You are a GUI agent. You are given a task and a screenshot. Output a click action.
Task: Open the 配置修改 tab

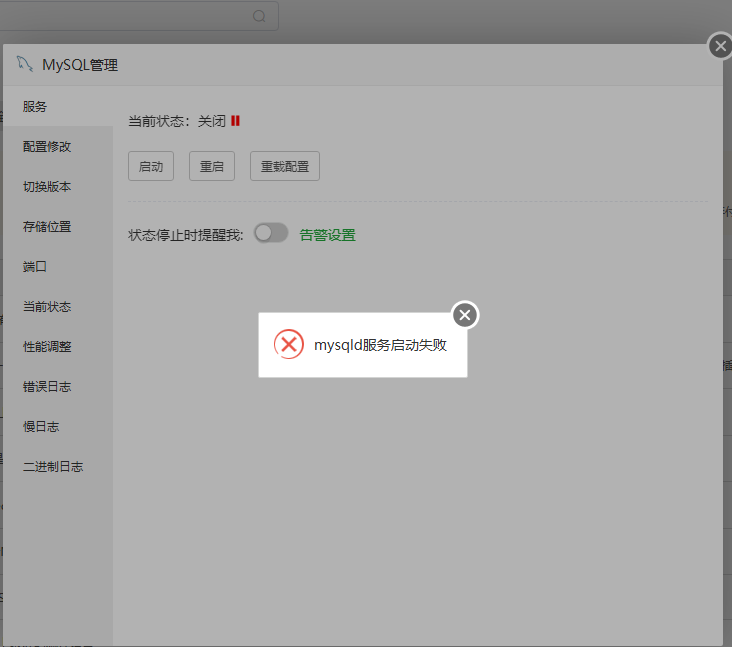point(58,147)
